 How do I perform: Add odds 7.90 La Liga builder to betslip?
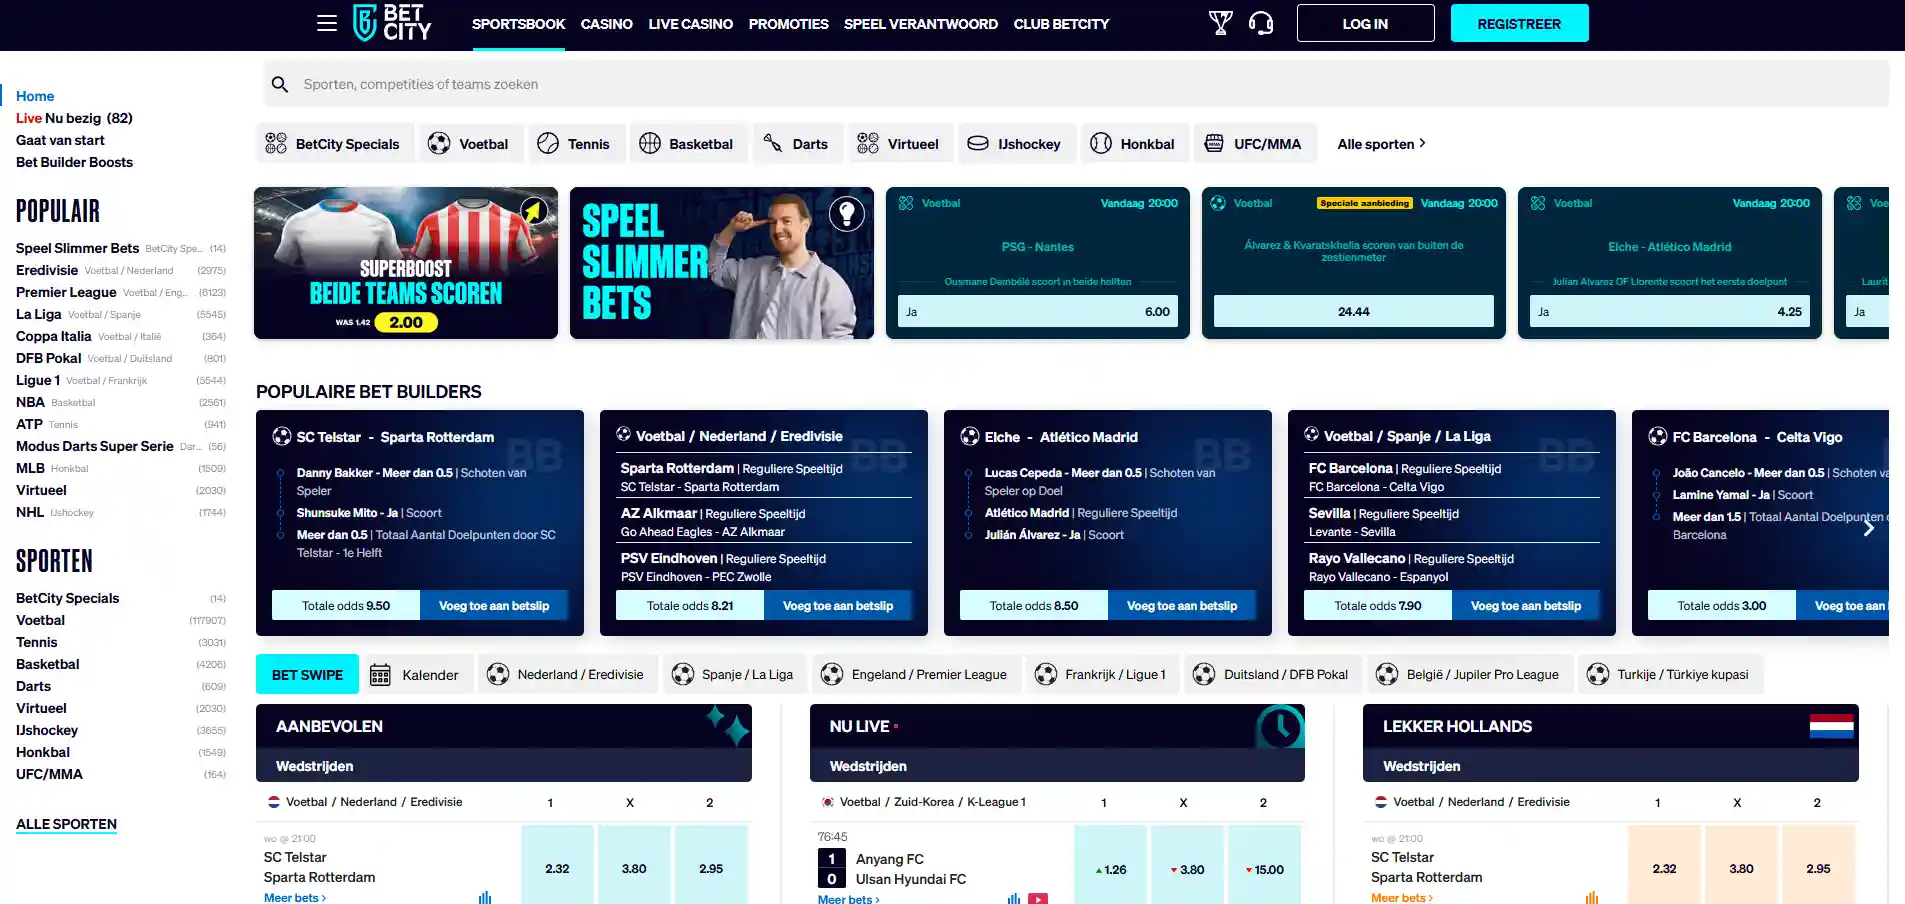(1526, 605)
